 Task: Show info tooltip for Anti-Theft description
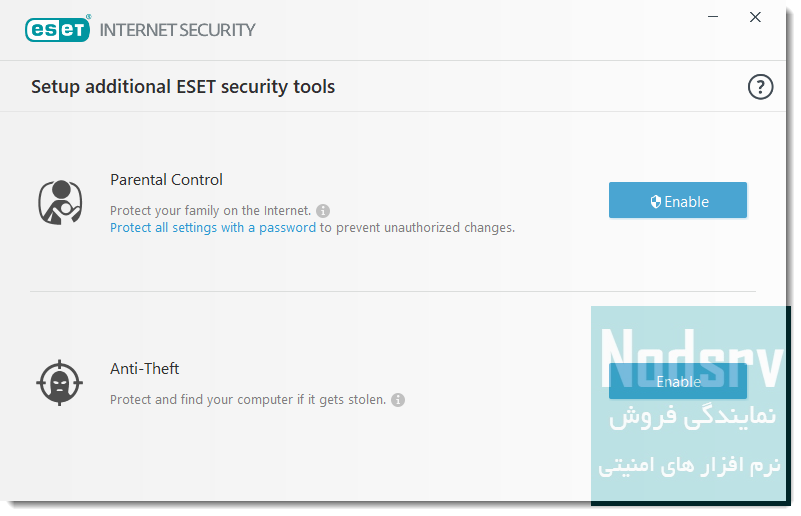[x=398, y=400]
